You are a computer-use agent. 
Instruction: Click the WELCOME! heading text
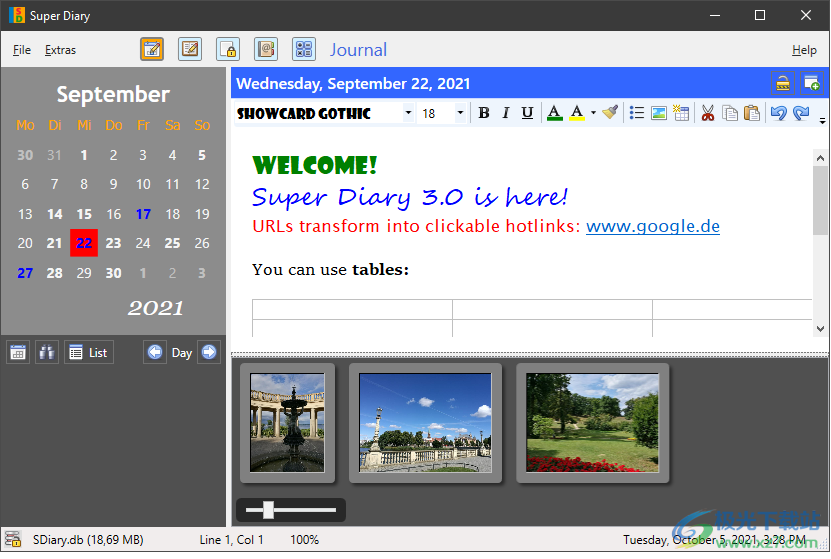point(315,165)
